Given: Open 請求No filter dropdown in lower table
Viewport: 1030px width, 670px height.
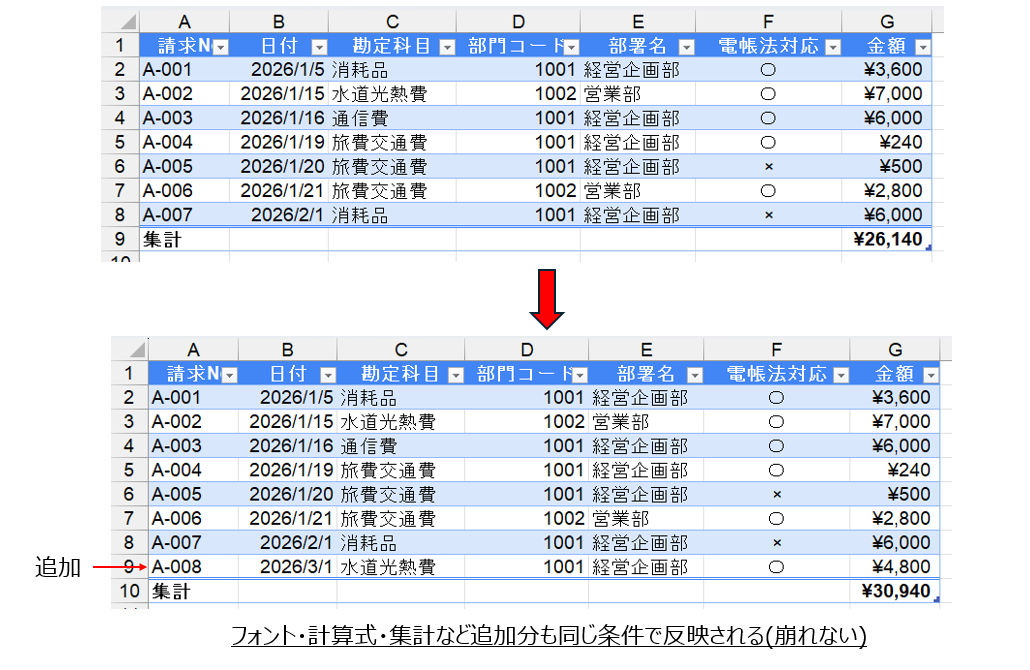Looking at the screenshot, I should pyautogui.click(x=231, y=375).
